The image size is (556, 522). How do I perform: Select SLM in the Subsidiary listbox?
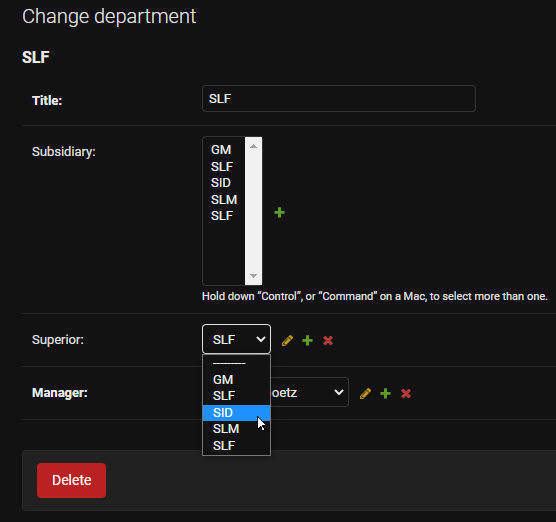pyautogui.click(x=224, y=200)
